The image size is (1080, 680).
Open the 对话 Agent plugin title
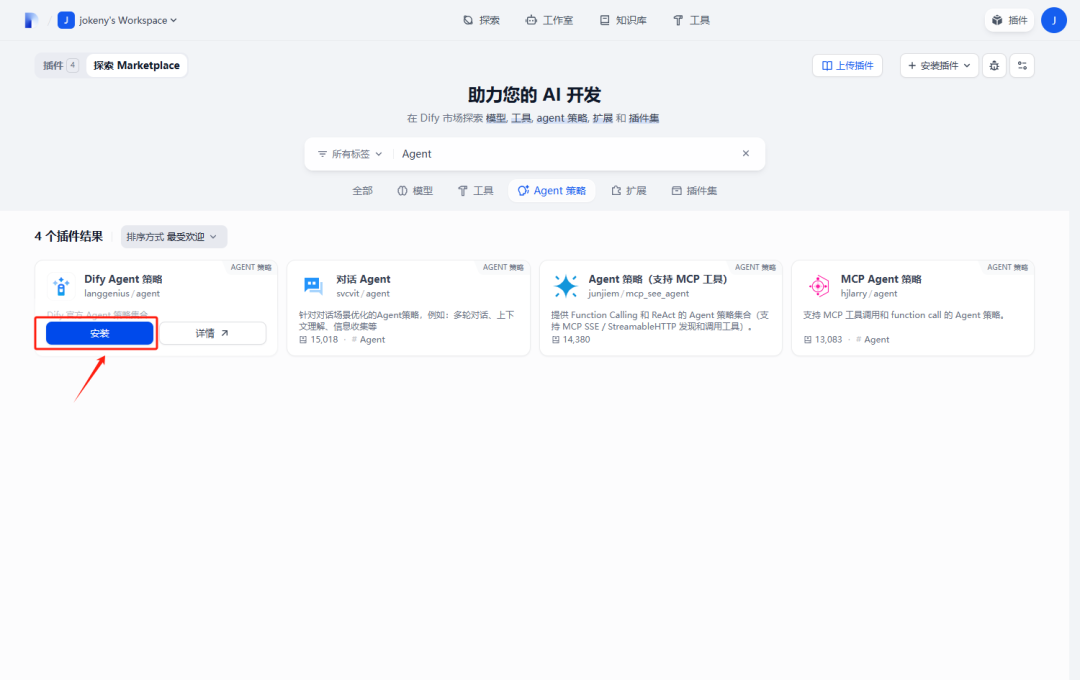(x=363, y=279)
